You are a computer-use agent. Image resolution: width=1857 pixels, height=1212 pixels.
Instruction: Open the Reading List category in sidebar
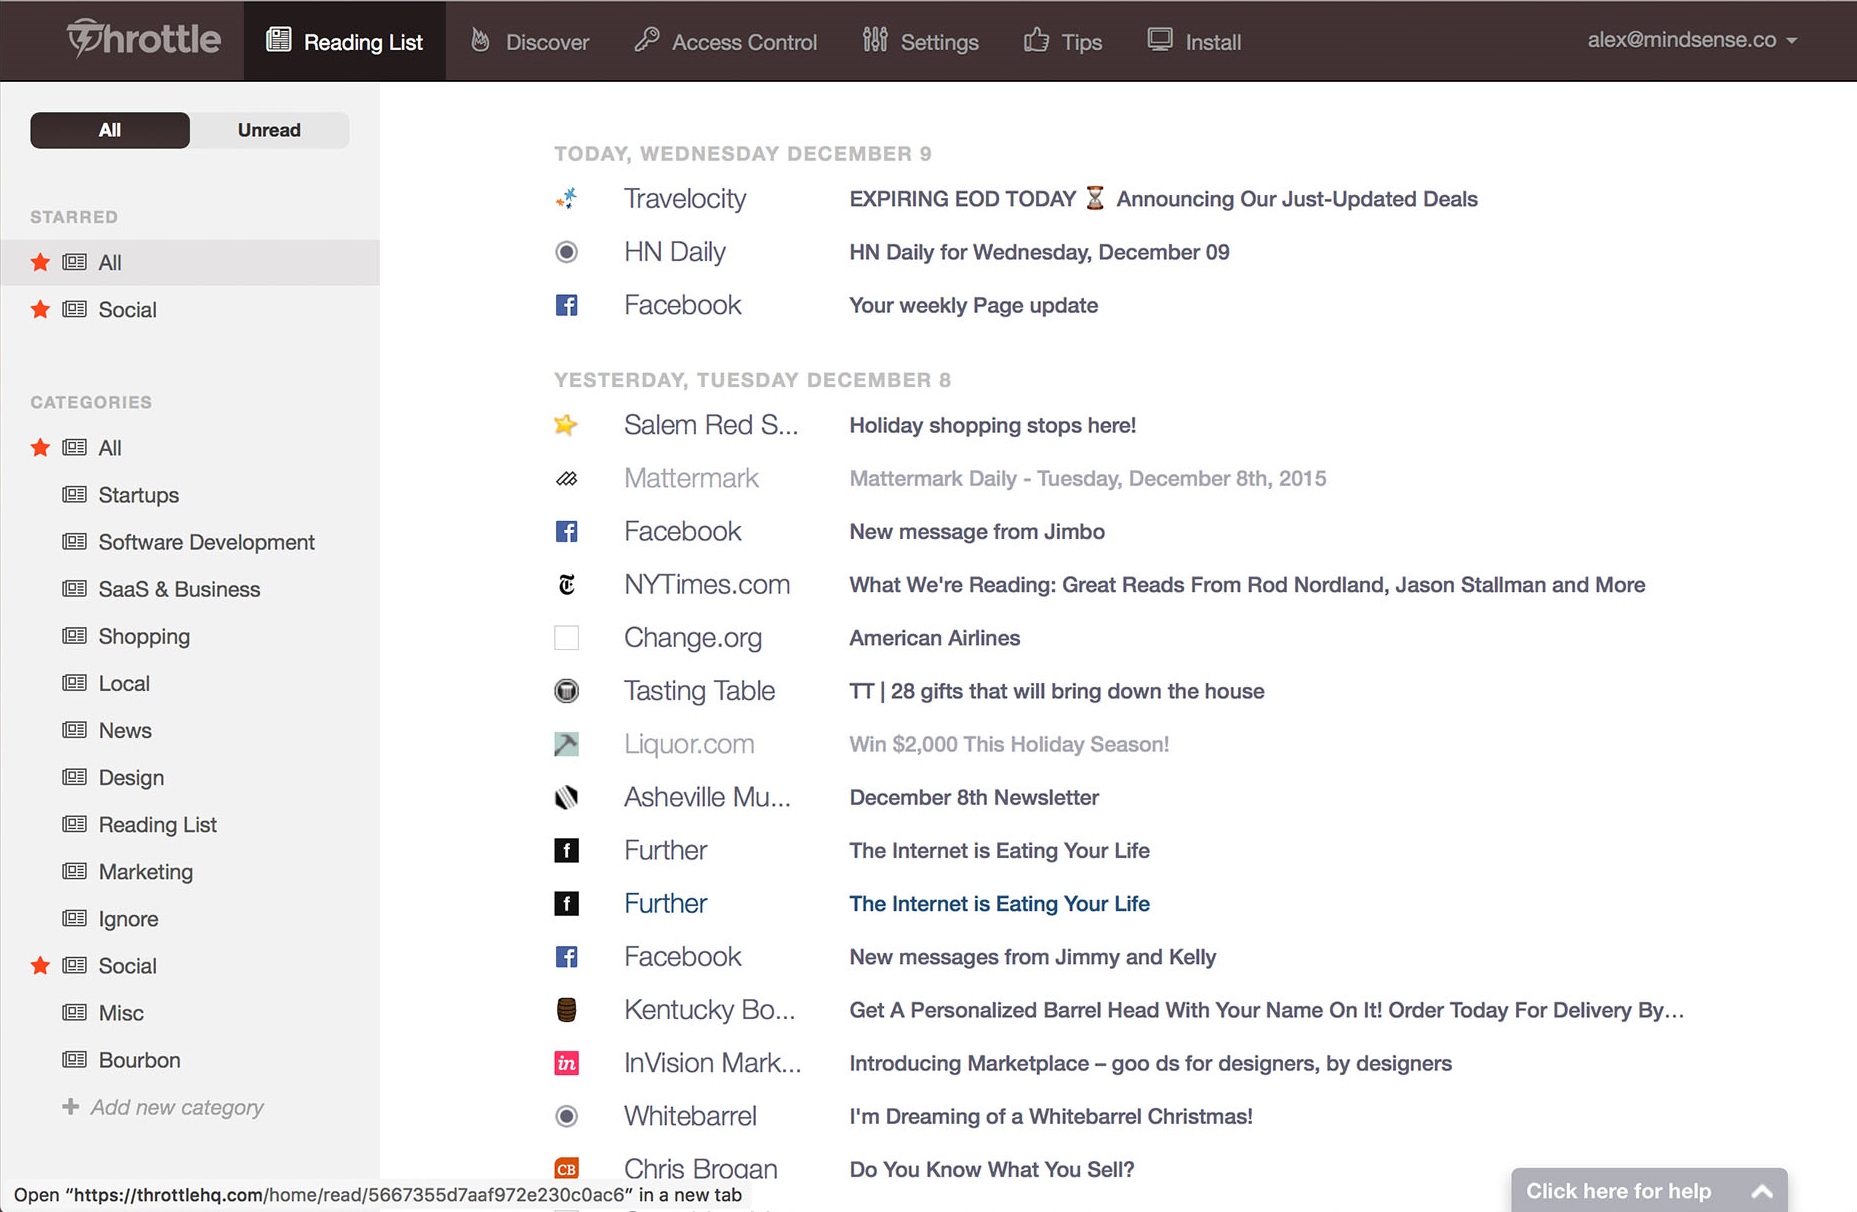[x=157, y=824]
